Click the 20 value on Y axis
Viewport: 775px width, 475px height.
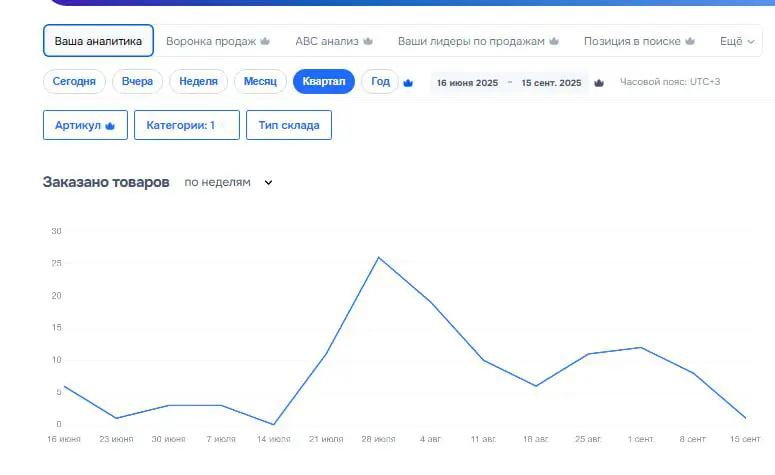click(x=56, y=296)
